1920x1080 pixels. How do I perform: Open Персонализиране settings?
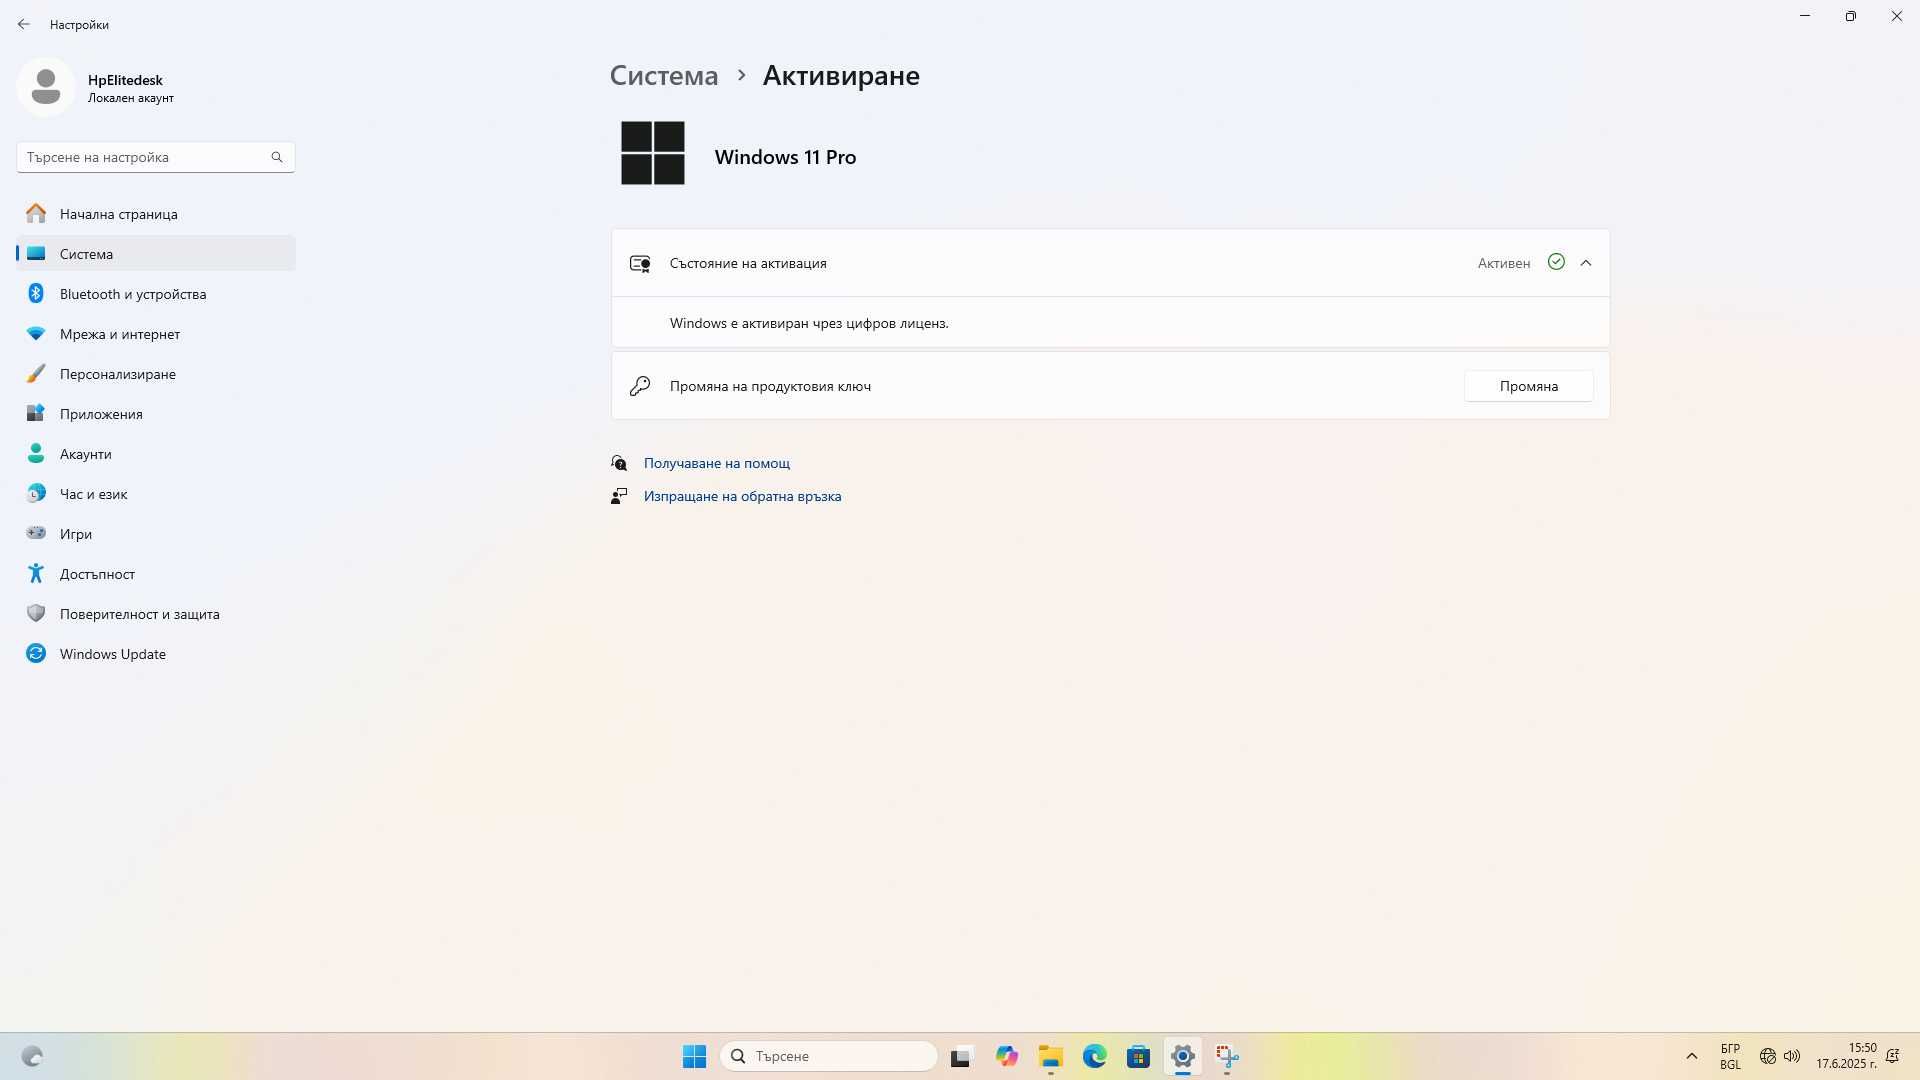pos(155,374)
